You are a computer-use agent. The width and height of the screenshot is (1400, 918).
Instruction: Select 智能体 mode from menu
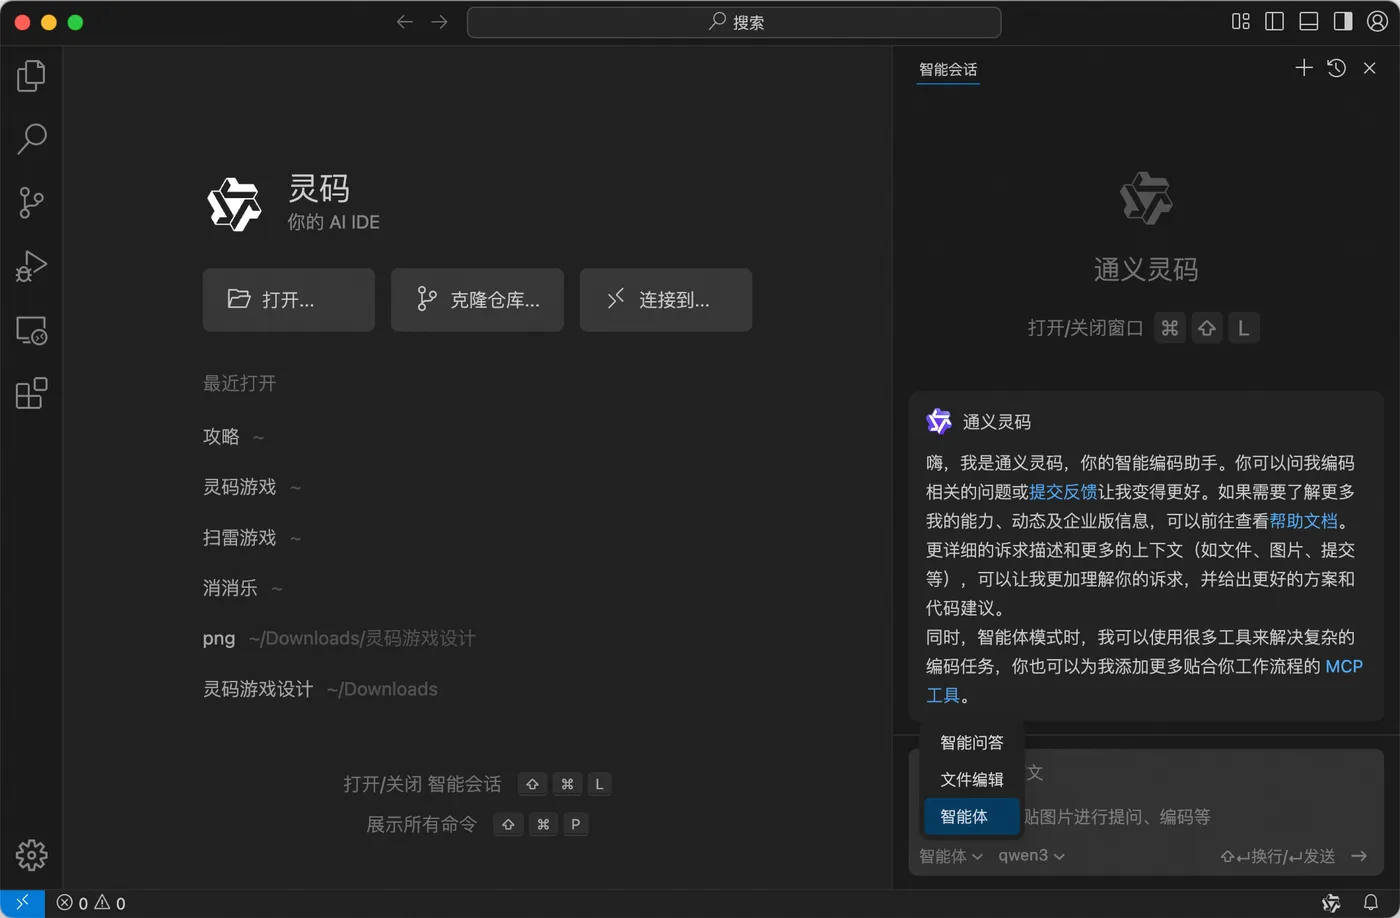click(x=971, y=816)
